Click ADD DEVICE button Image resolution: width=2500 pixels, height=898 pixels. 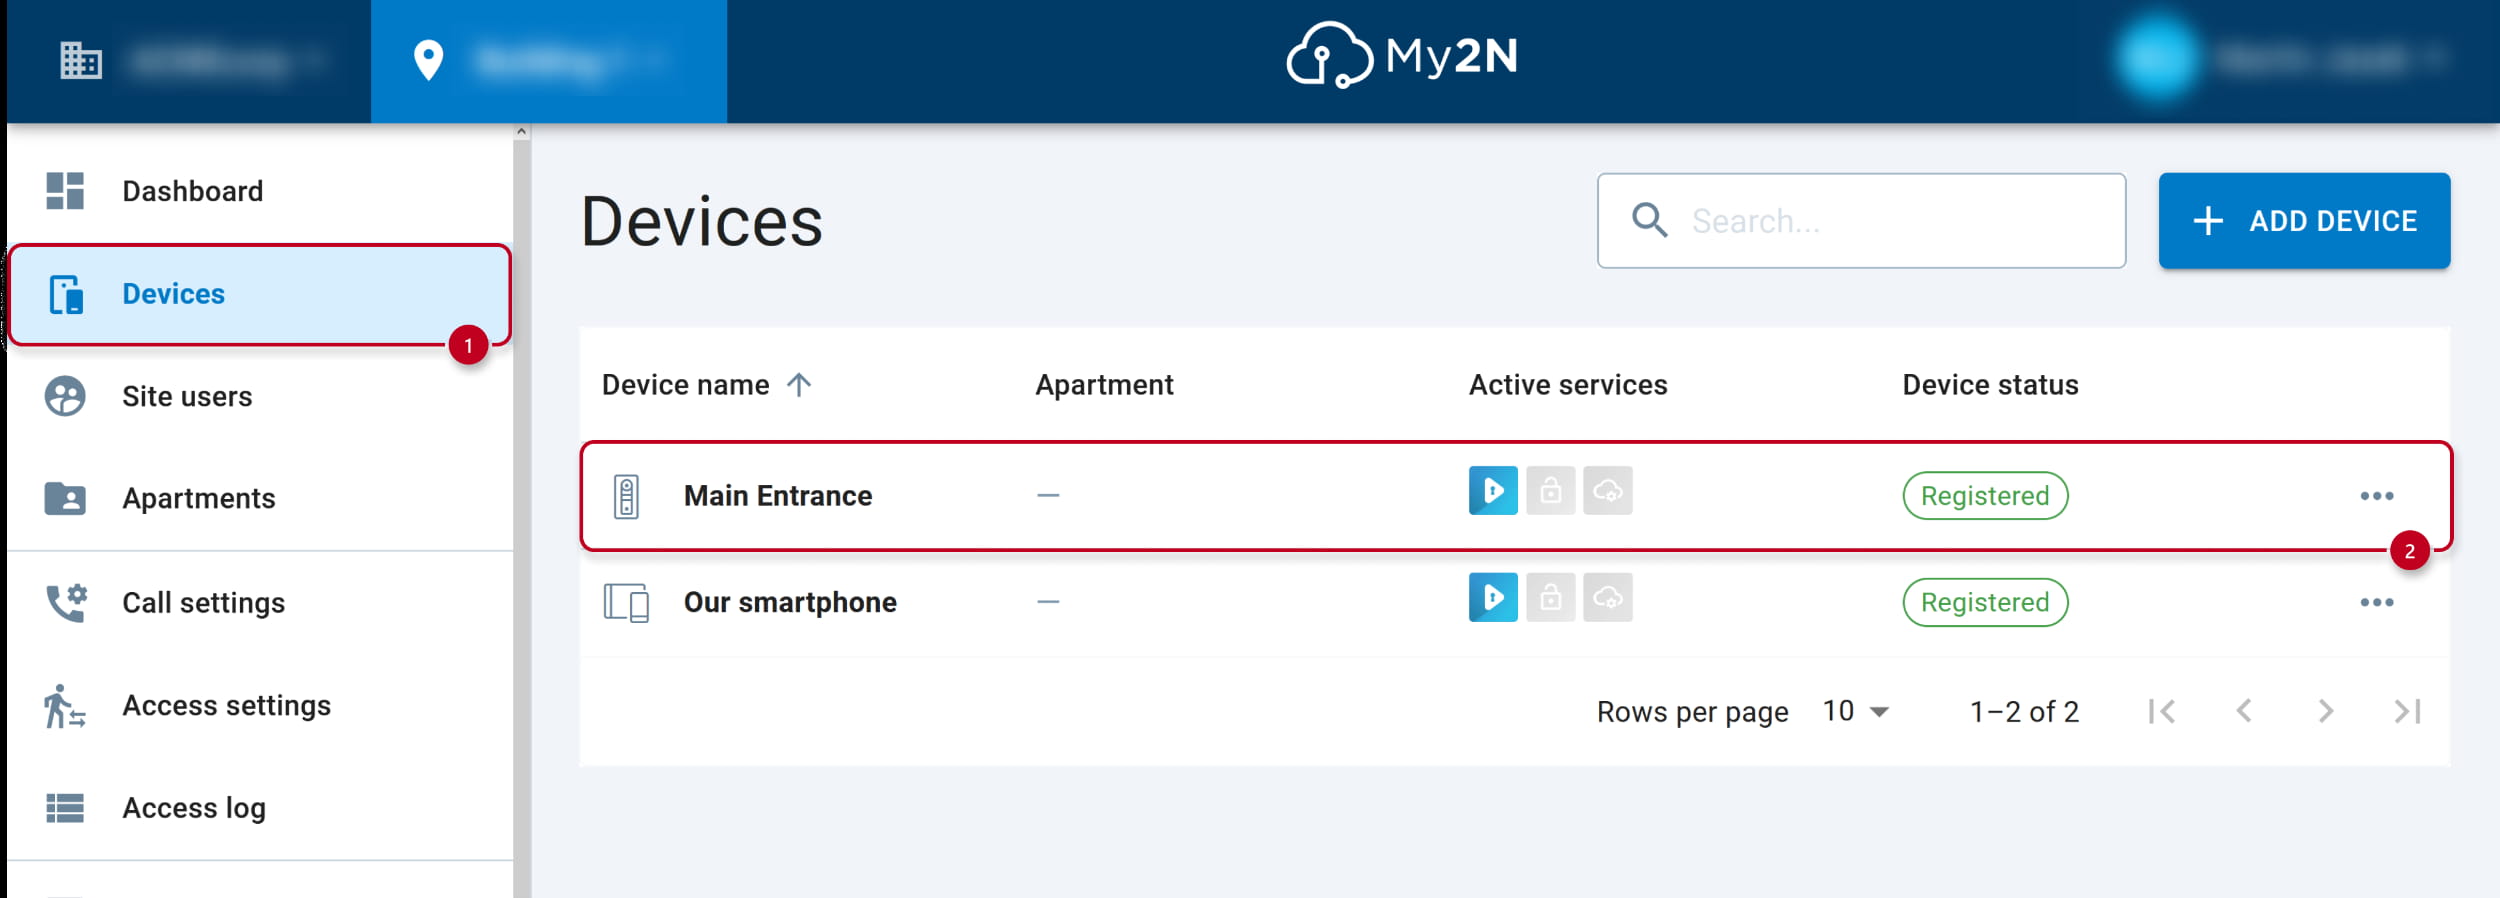[2304, 221]
